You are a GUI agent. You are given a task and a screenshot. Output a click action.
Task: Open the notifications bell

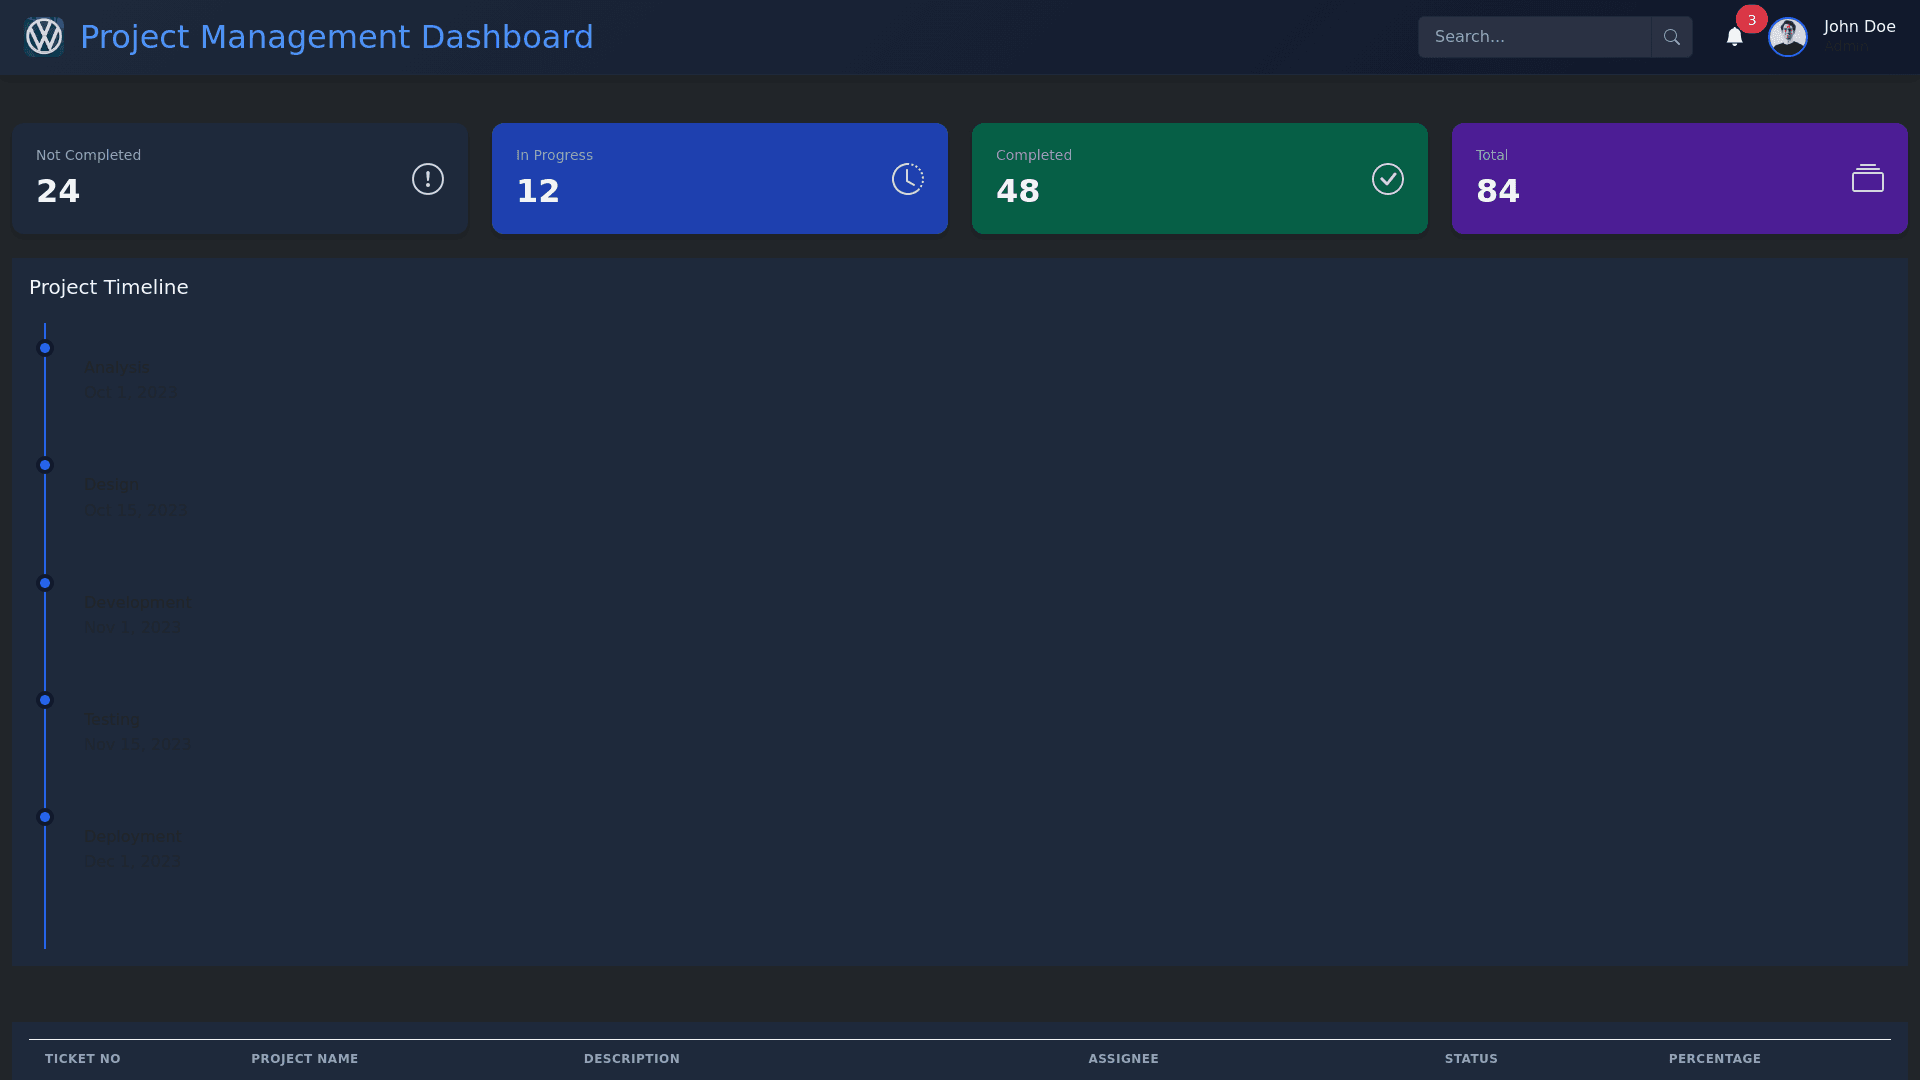pos(1734,37)
